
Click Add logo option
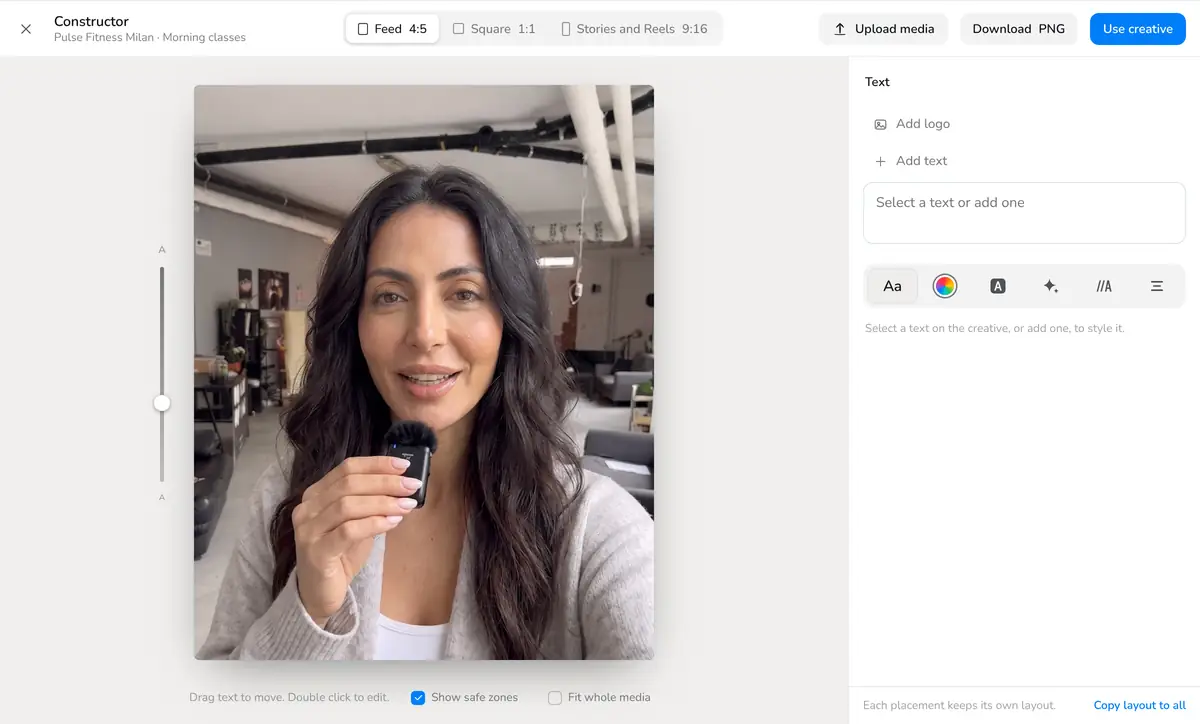(912, 124)
